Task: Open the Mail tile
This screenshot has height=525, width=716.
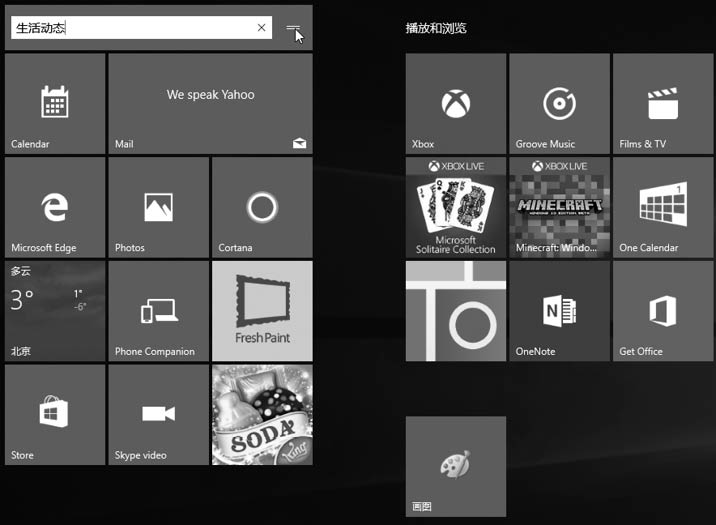Action: (x=210, y=104)
